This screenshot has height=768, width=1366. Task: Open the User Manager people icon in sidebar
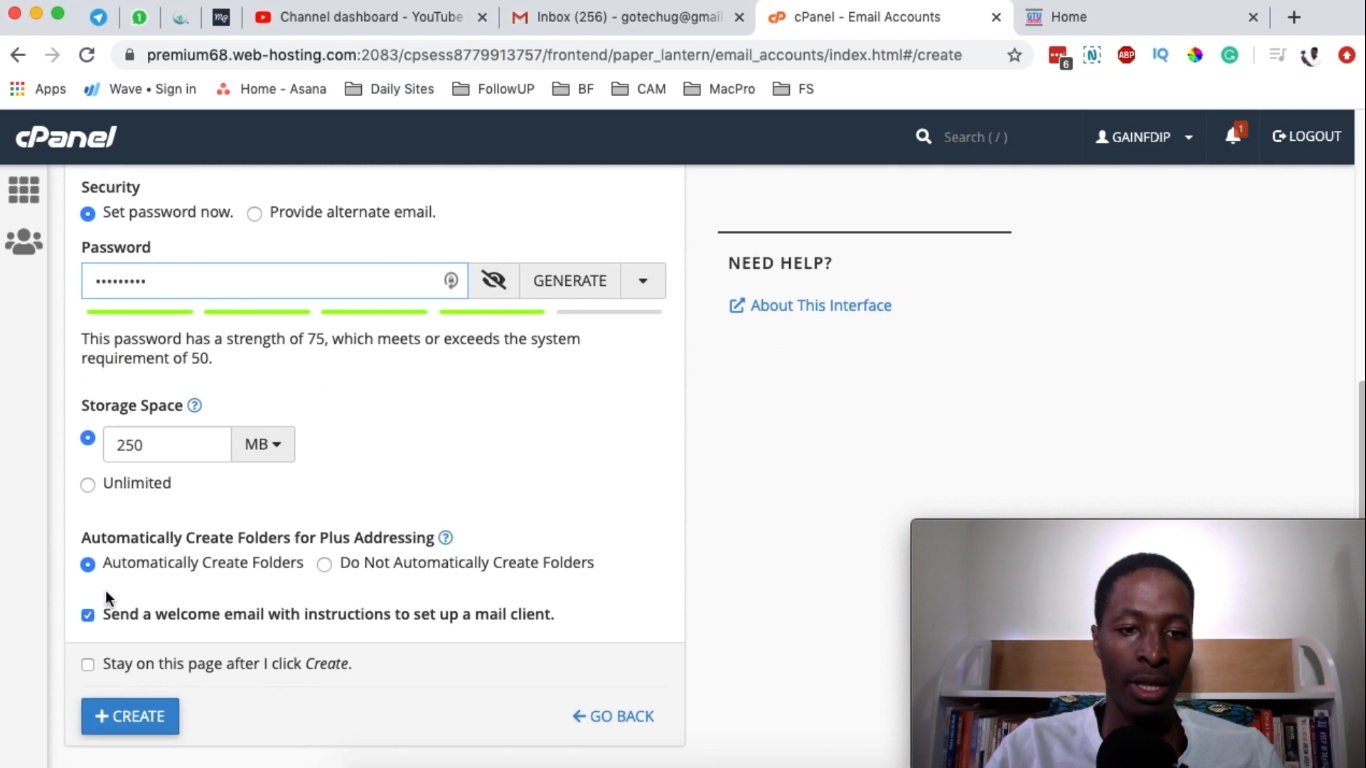pyautogui.click(x=23, y=241)
